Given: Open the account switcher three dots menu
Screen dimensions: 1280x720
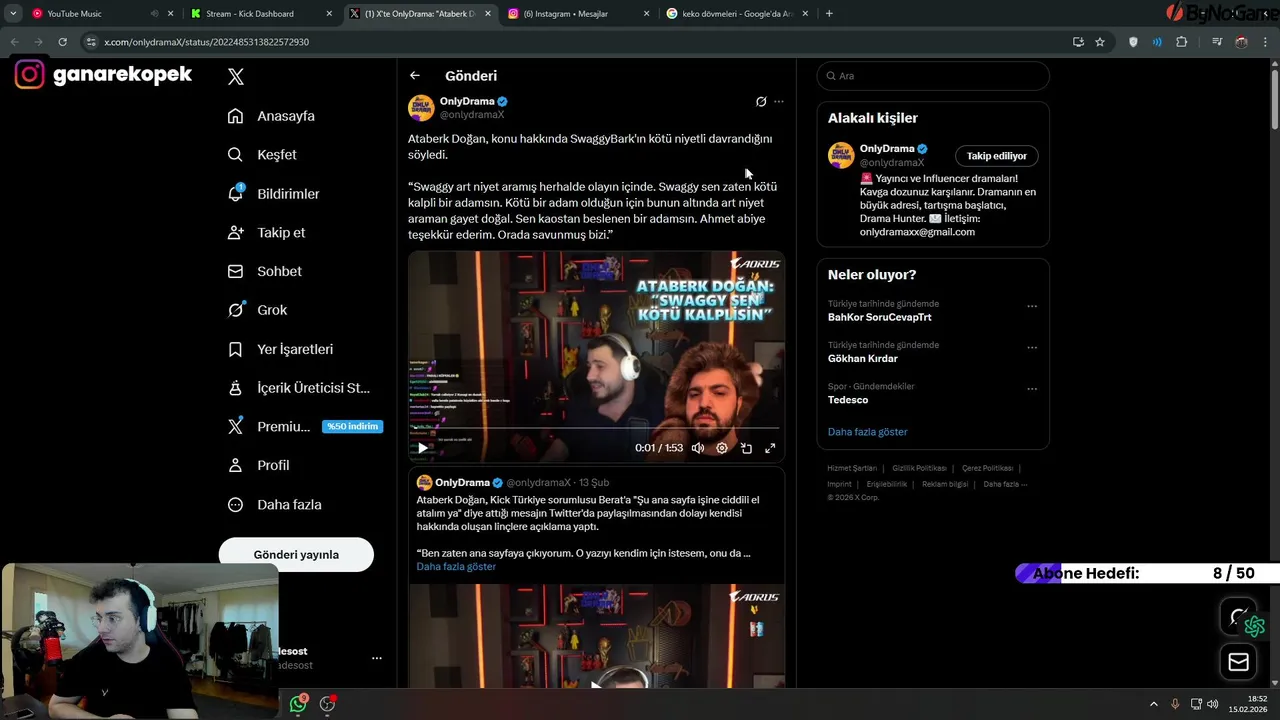Looking at the screenshot, I should 377,658.
